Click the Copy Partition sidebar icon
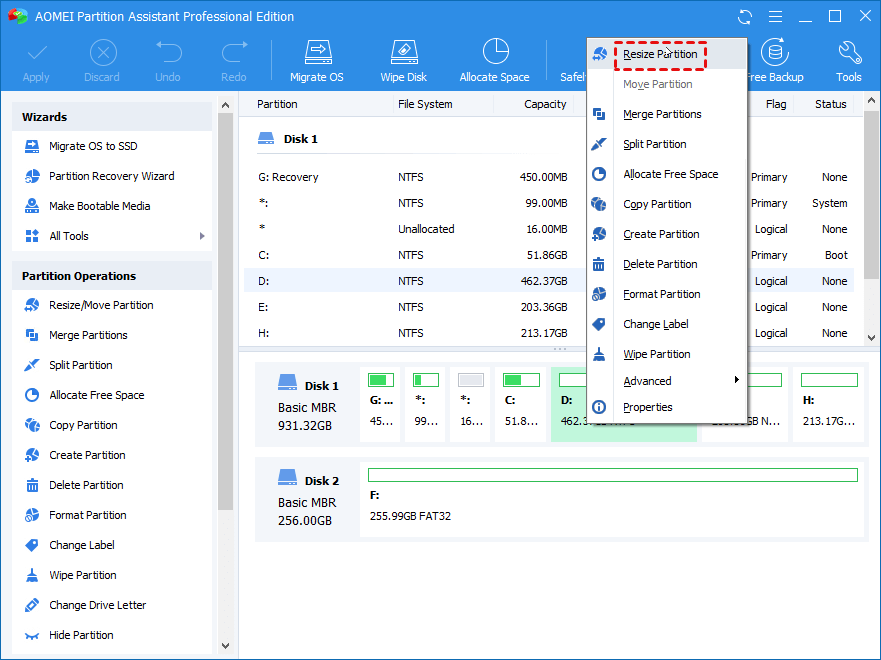The width and height of the screenshot is (881, 660). tap(32, 425)
